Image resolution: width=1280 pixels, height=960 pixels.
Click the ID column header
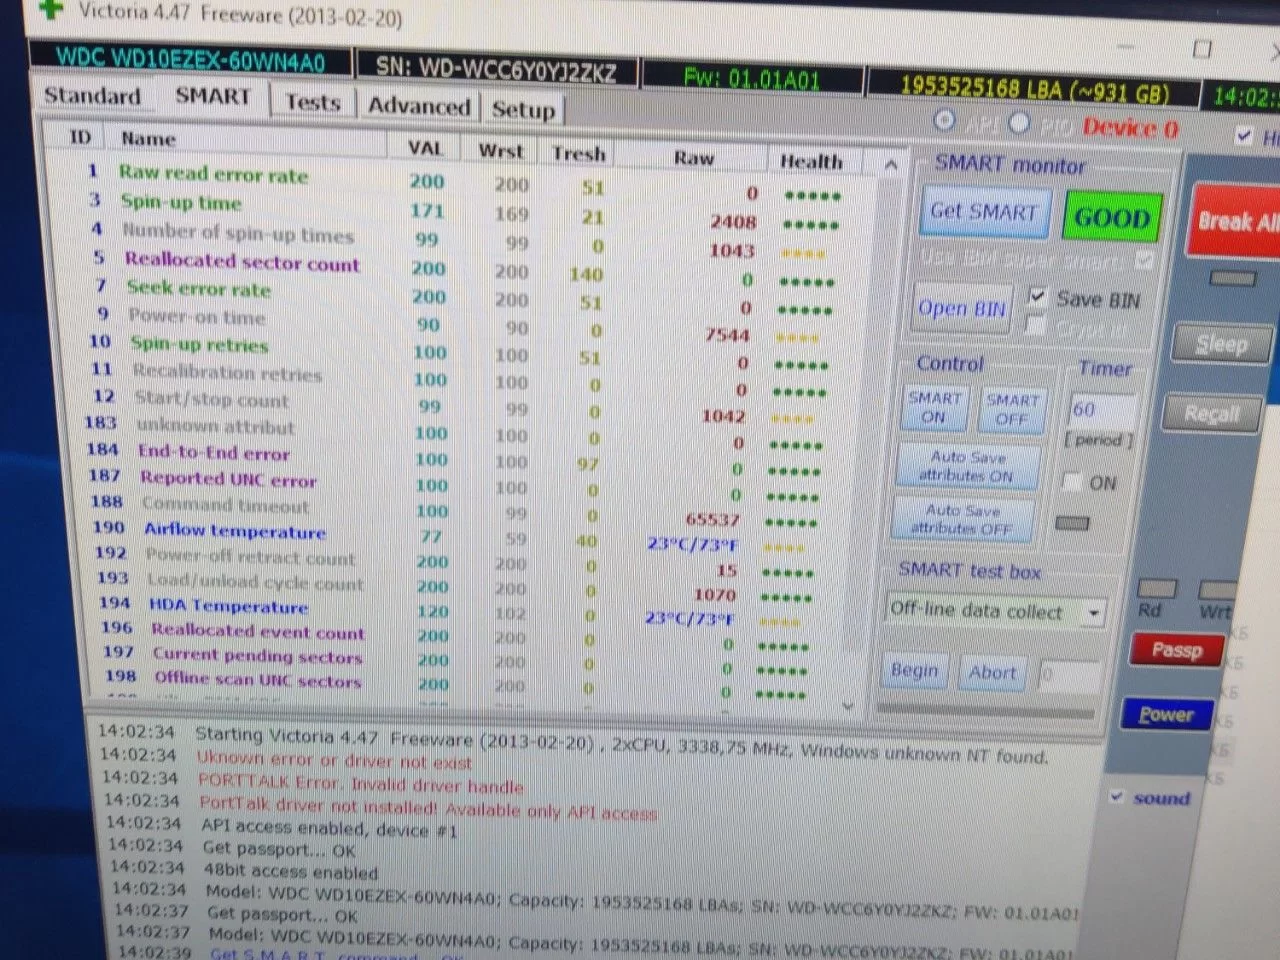[x=80, y=137]
